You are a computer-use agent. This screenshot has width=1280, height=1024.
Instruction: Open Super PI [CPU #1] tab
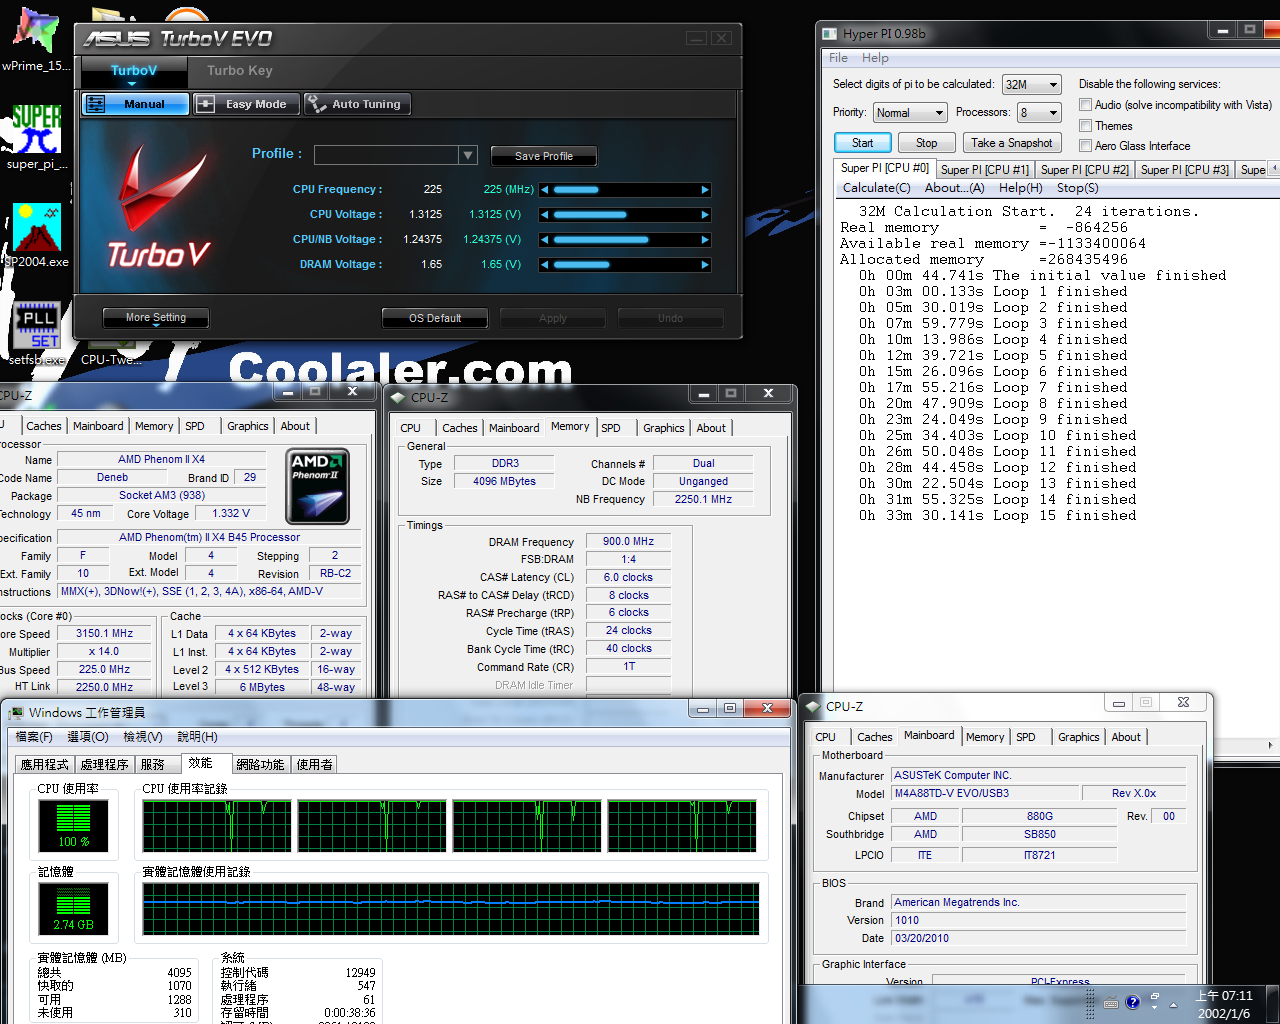(985, 170)
